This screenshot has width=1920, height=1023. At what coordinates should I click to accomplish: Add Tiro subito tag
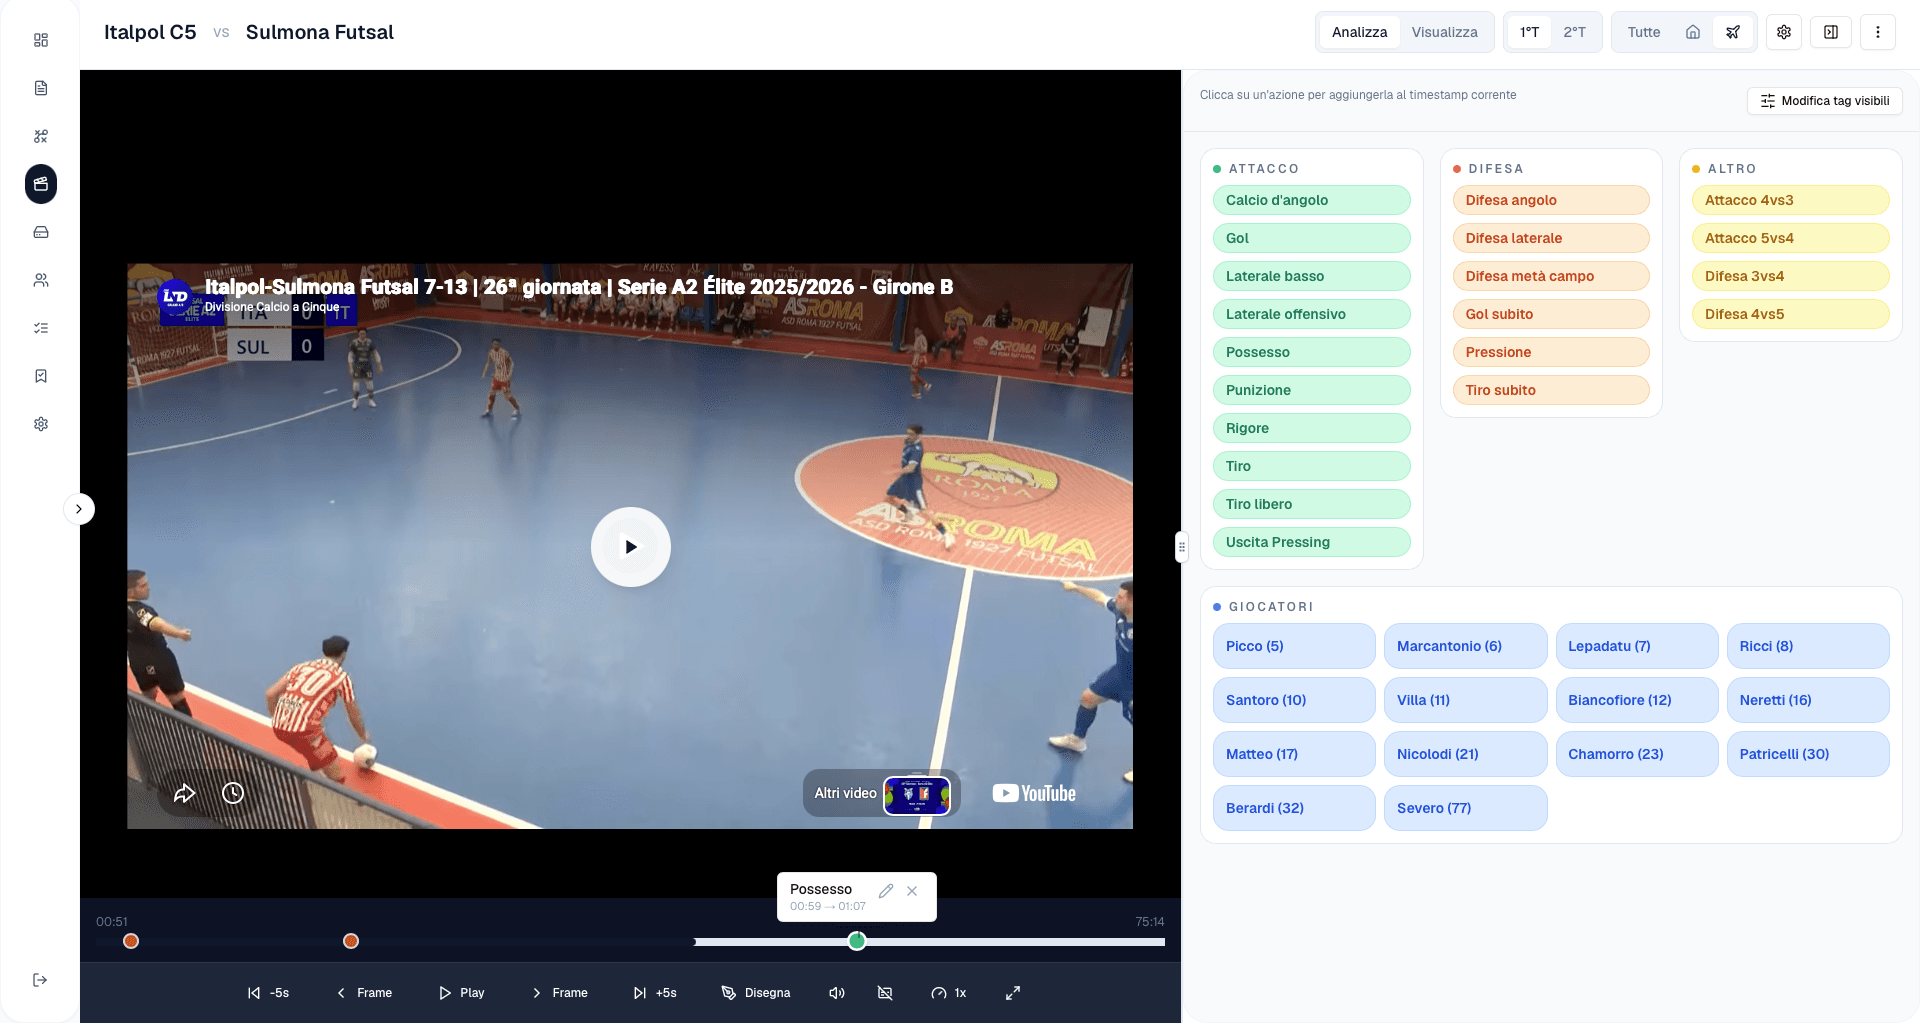point(1551,390)
